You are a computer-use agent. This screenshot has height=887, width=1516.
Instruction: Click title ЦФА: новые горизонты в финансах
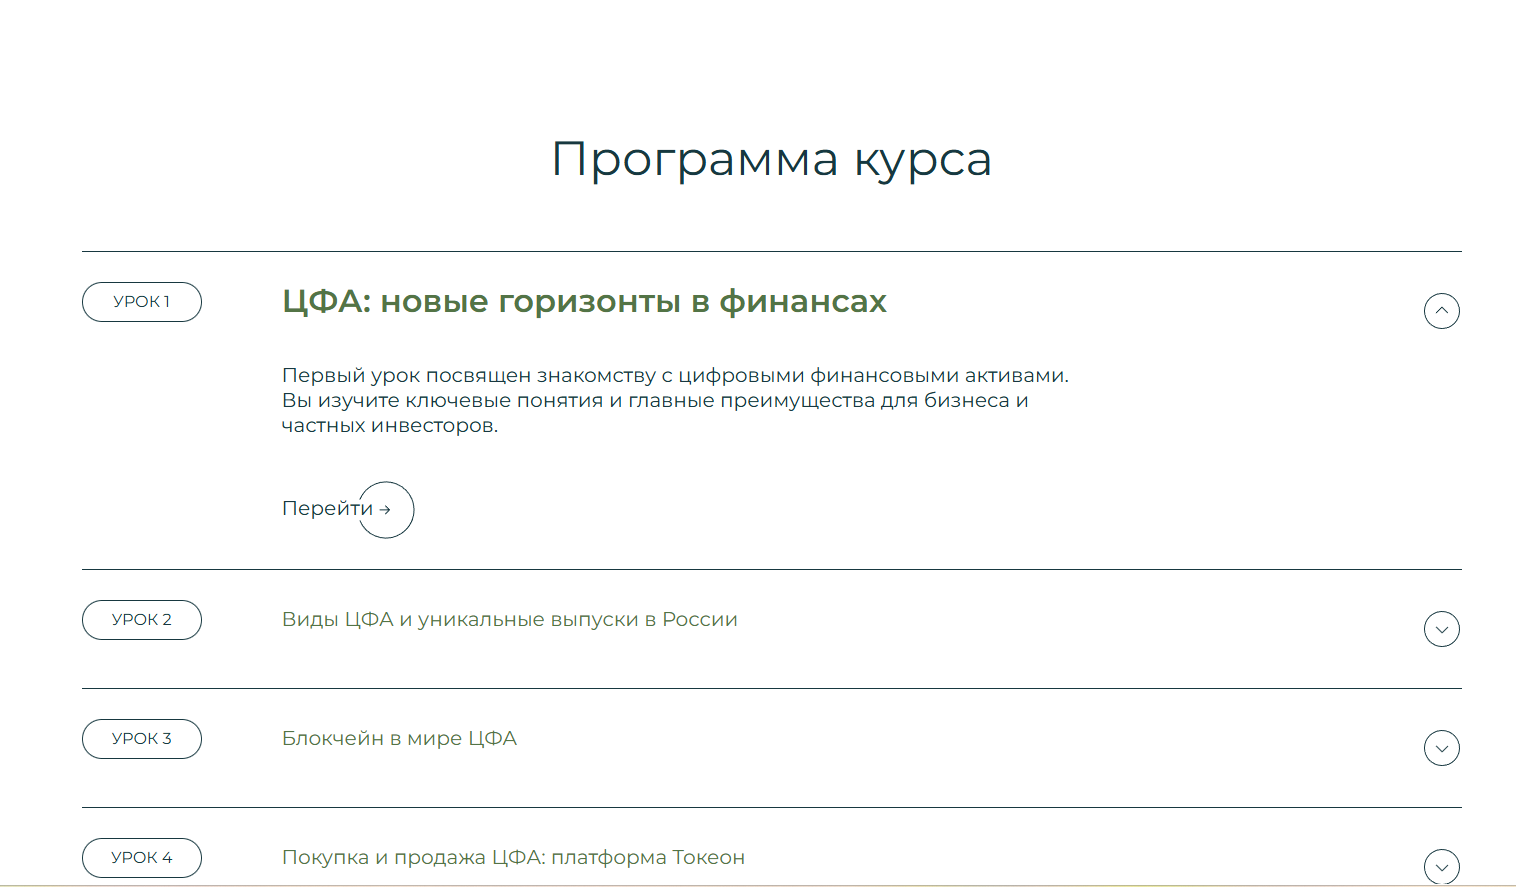(584, 301)
